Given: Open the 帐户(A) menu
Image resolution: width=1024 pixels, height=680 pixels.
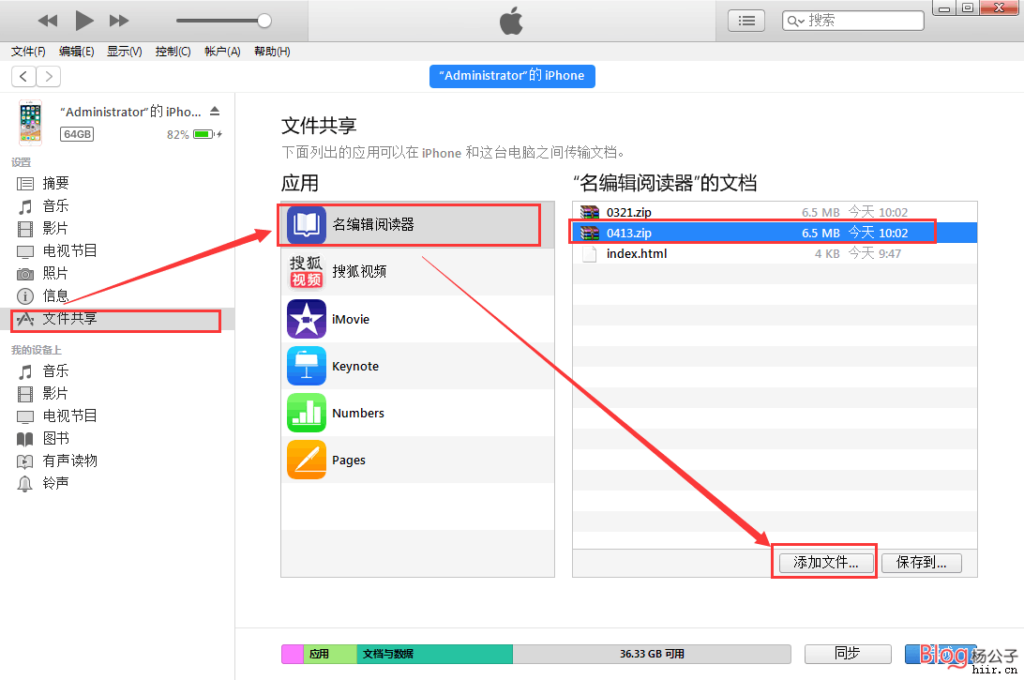Looking at the screenshot, I should [x=222, y=52].
